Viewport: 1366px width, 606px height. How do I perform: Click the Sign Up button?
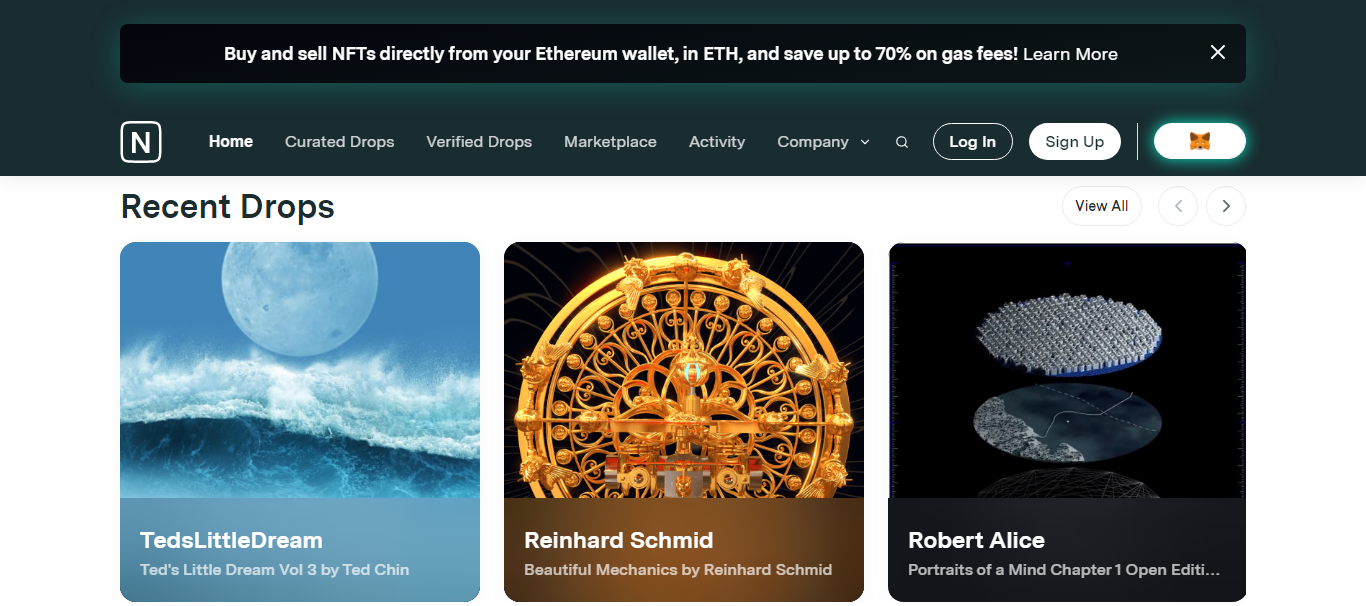(1074, 142)
